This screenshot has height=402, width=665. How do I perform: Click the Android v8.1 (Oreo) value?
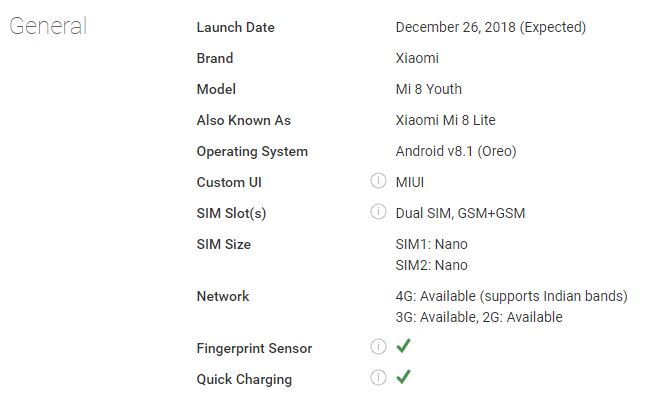point(456,151)
